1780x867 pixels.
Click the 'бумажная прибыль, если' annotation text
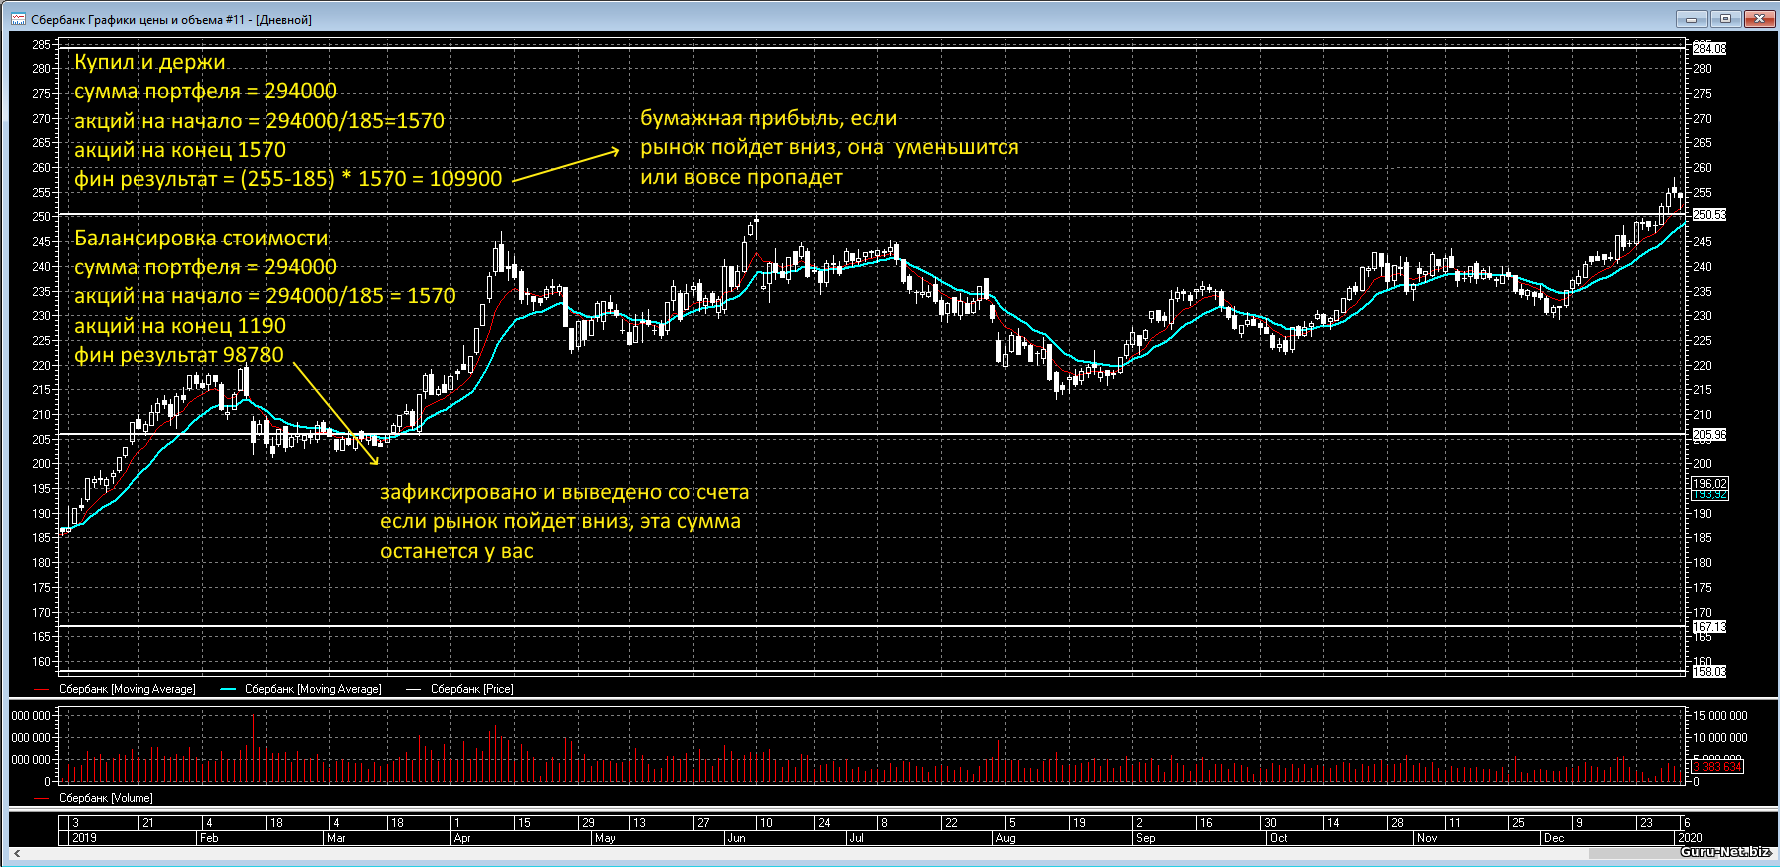pyautogui.click(x=769, y=118)
